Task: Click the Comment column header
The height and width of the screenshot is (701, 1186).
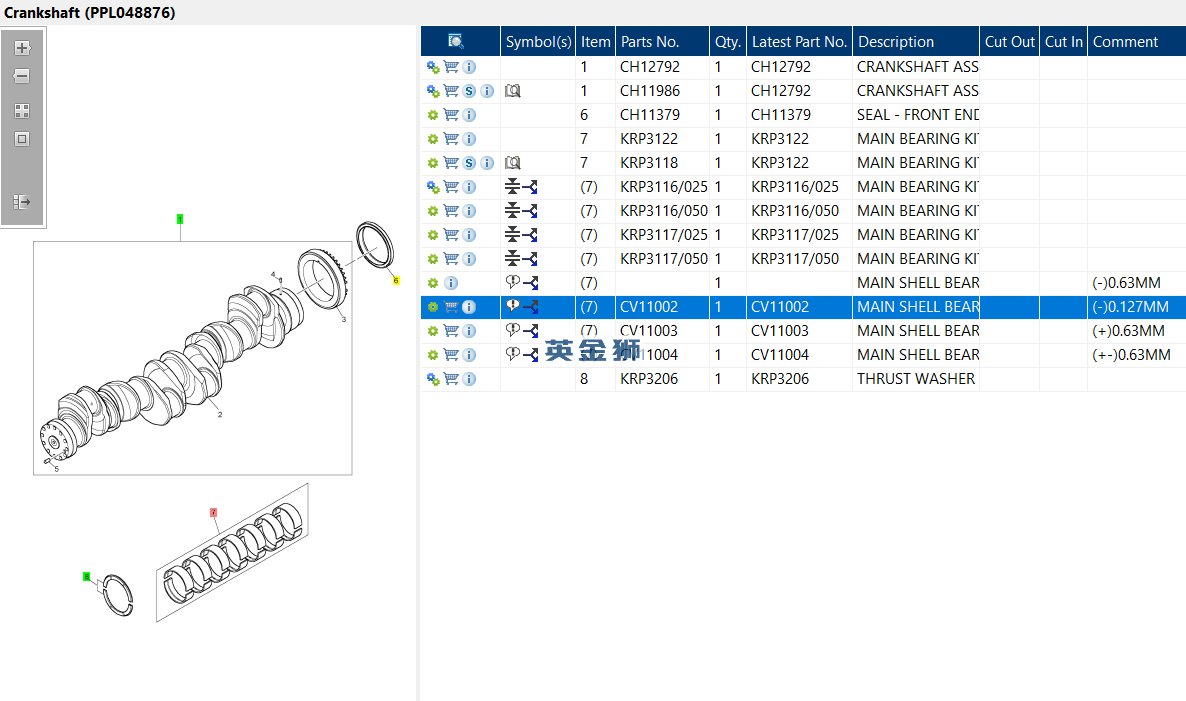Action: 1136,42
